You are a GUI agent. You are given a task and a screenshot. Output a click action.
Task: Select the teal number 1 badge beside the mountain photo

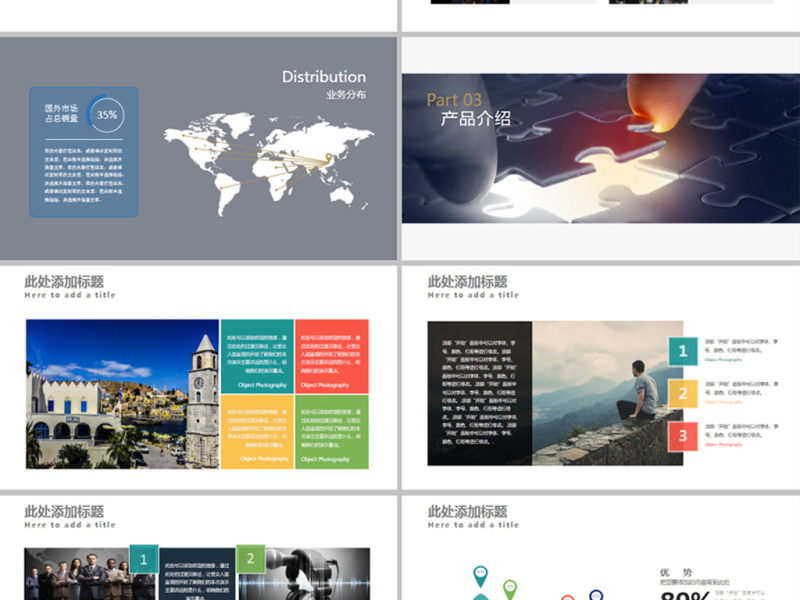[683, 351]
